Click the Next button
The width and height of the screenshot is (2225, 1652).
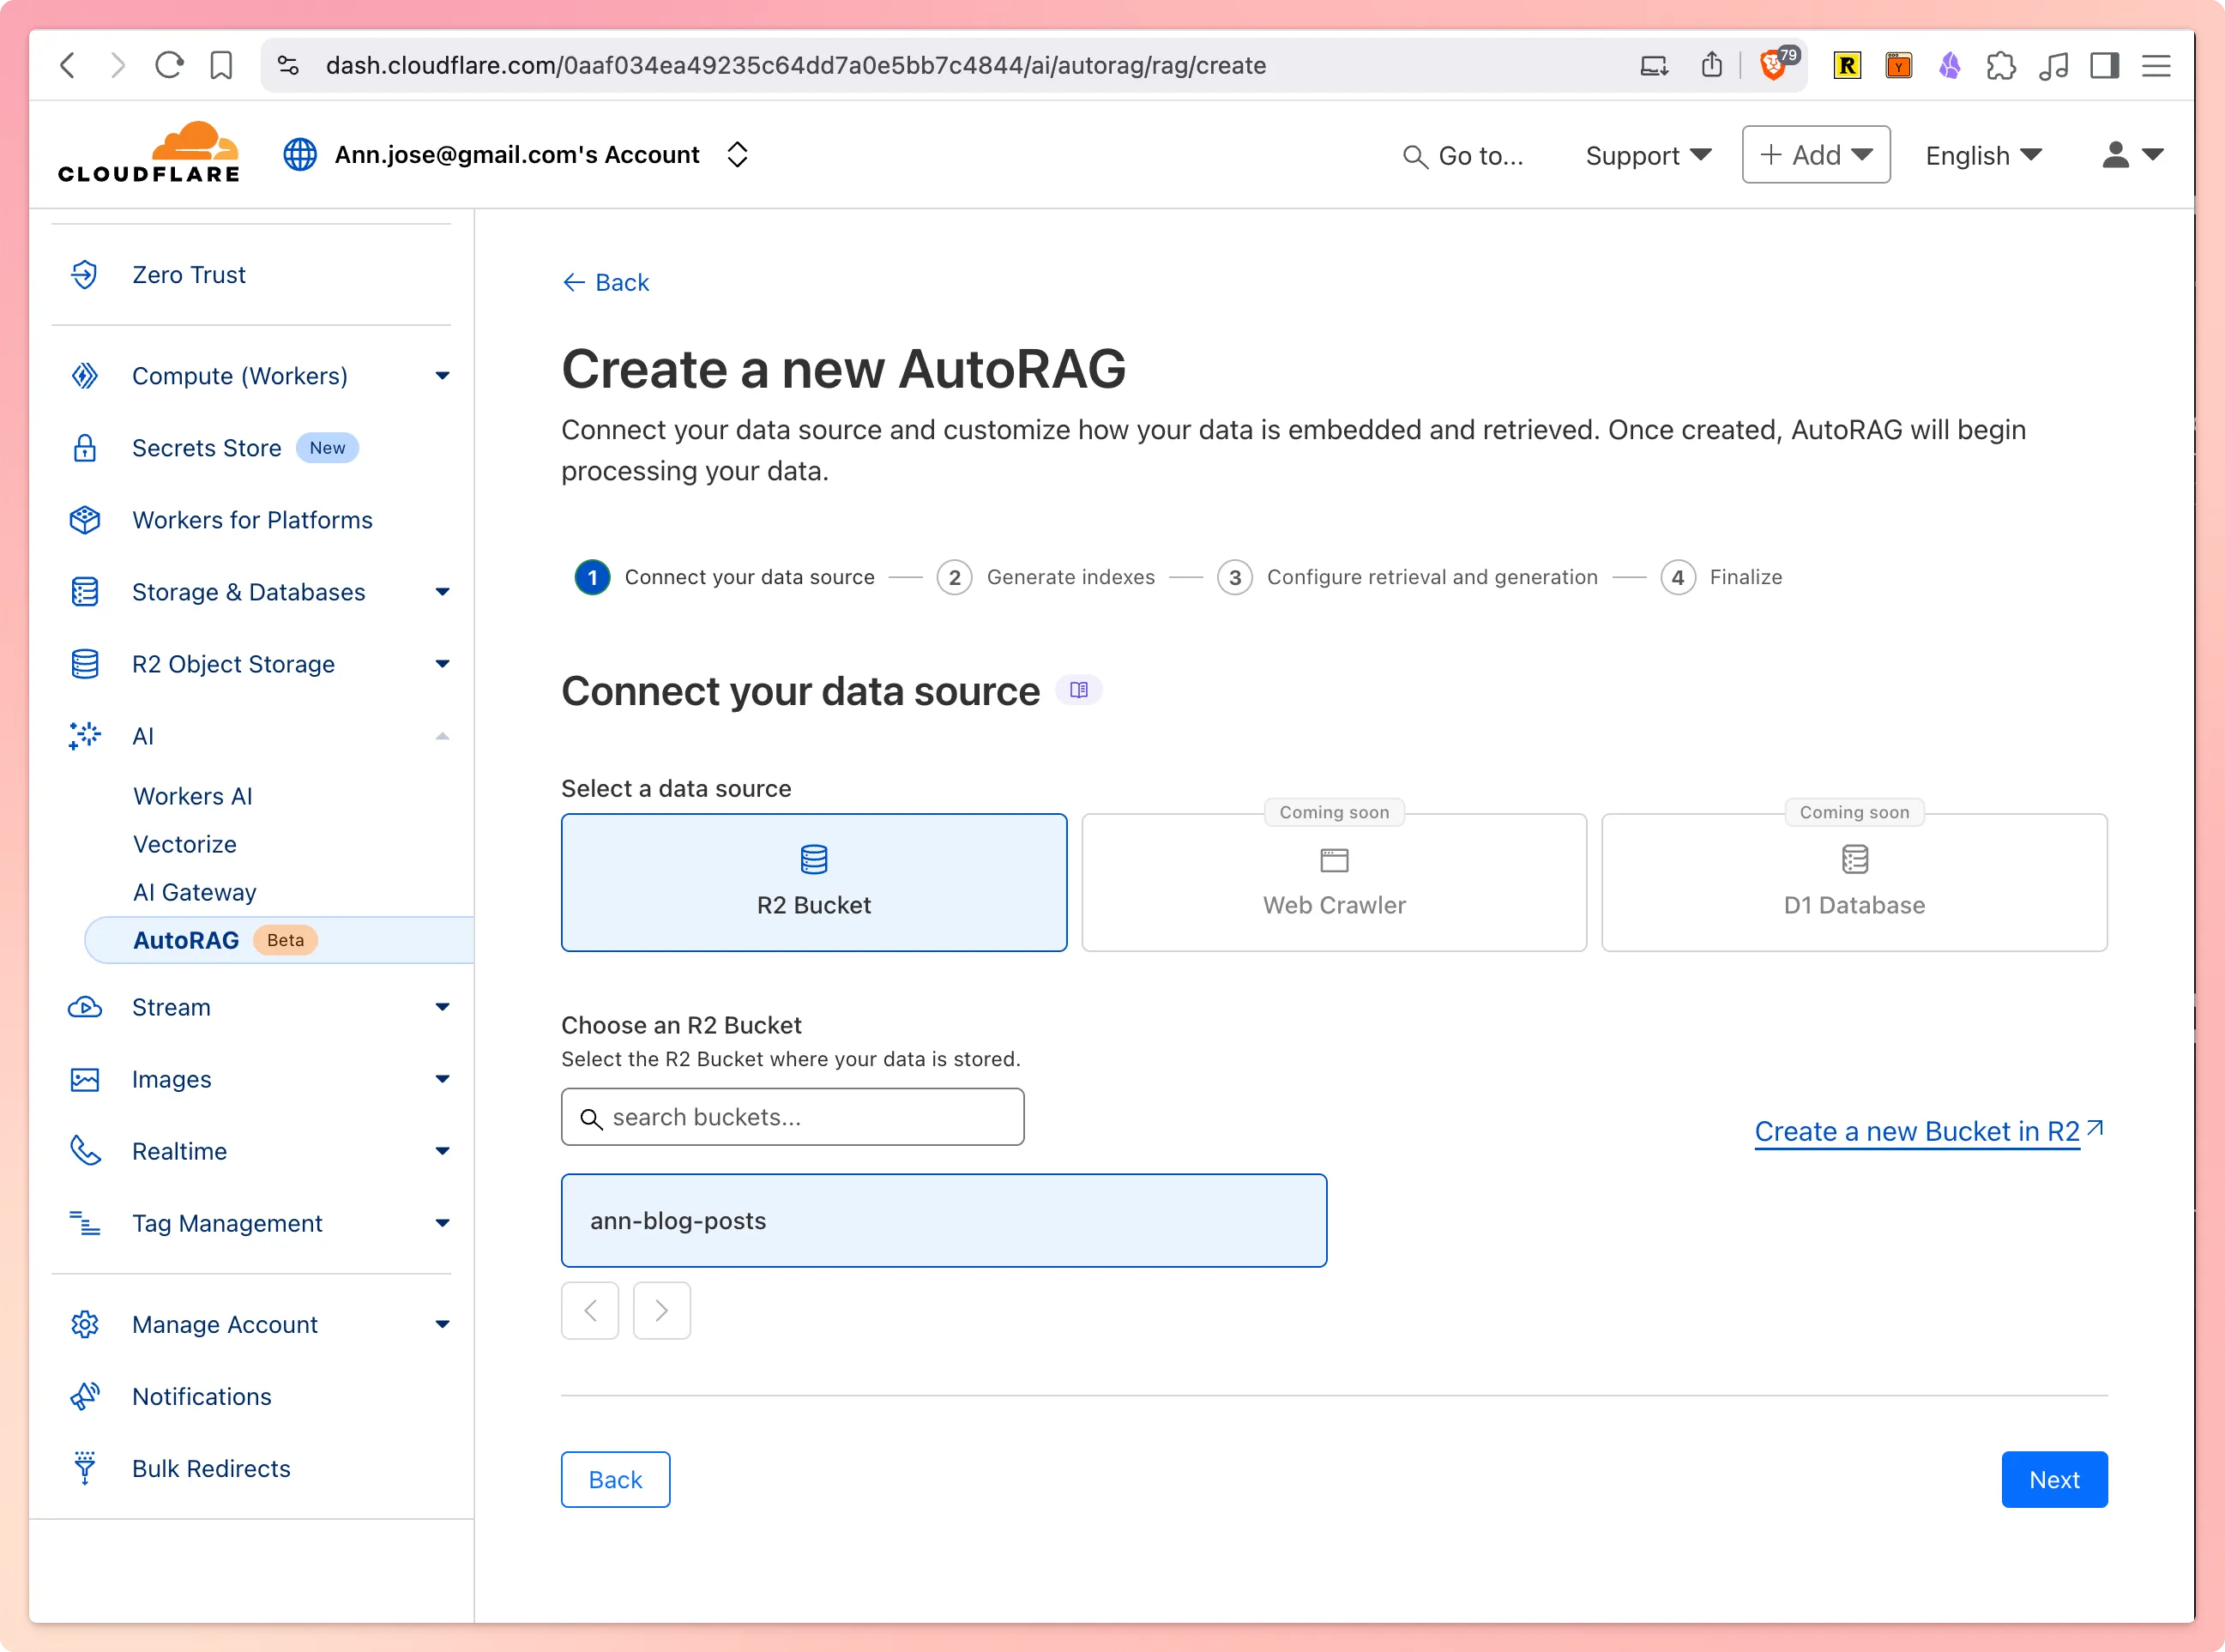click(x=2053, y=1479)
